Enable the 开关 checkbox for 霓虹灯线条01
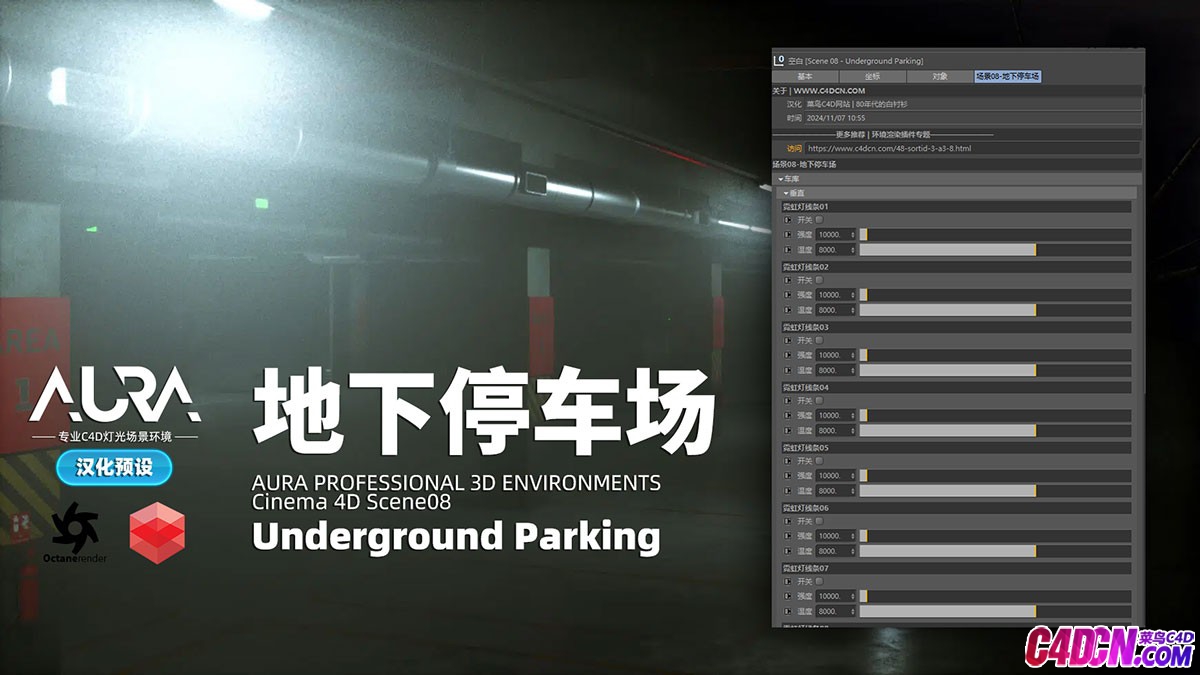1200x675 pixels. point(820,220)
